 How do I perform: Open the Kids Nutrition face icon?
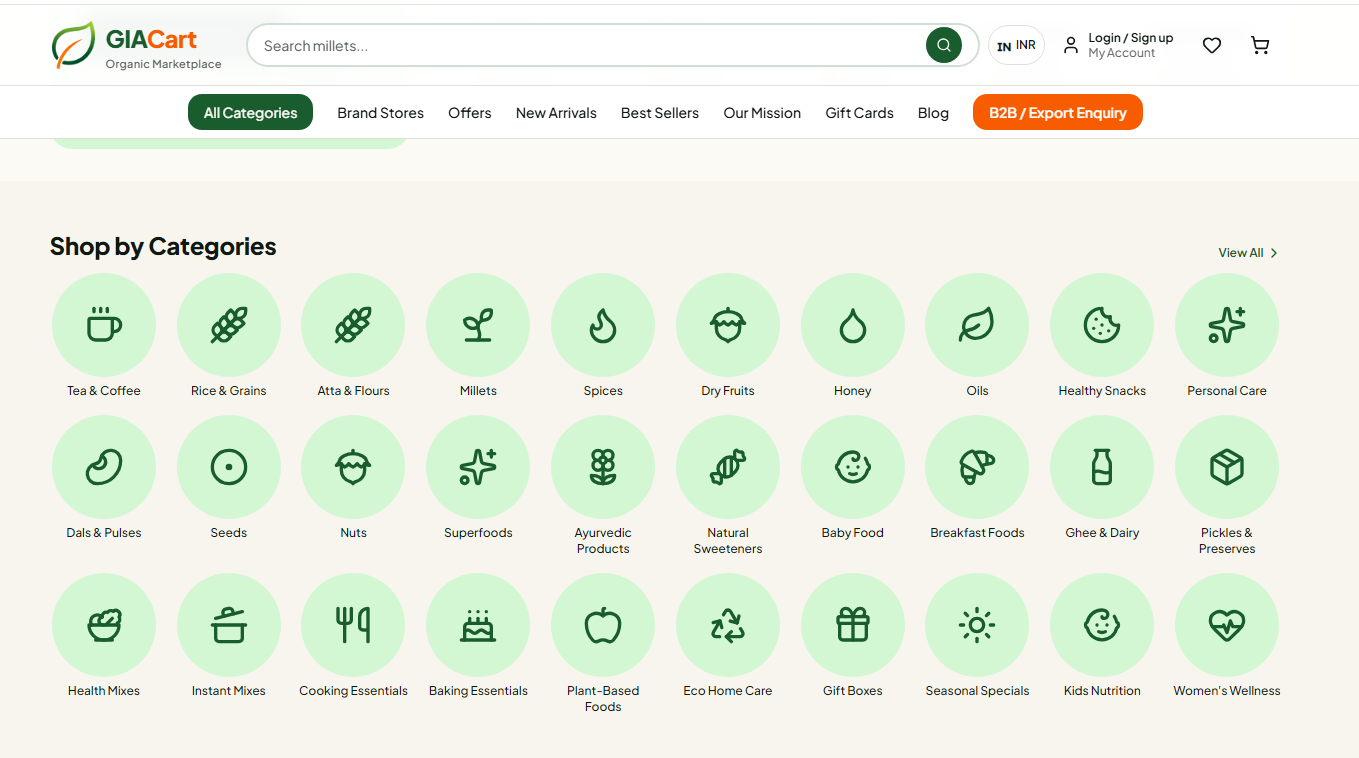1102,625
